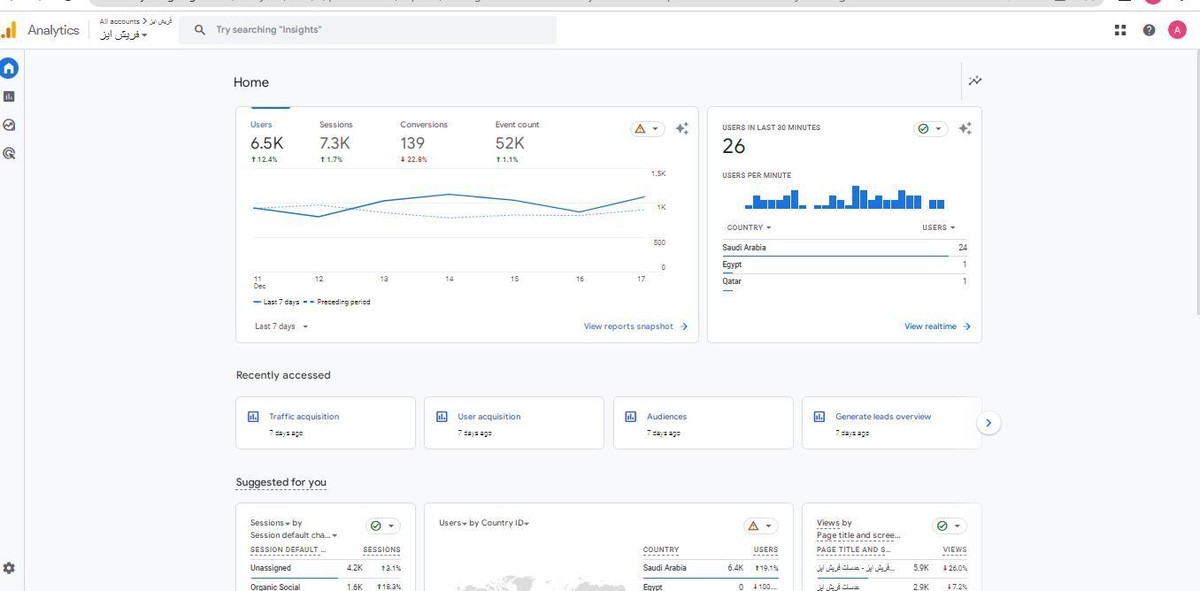Screen dimensions: 1200x591
Task: Open the account avatar in top right
Action: pos(1177,30)
